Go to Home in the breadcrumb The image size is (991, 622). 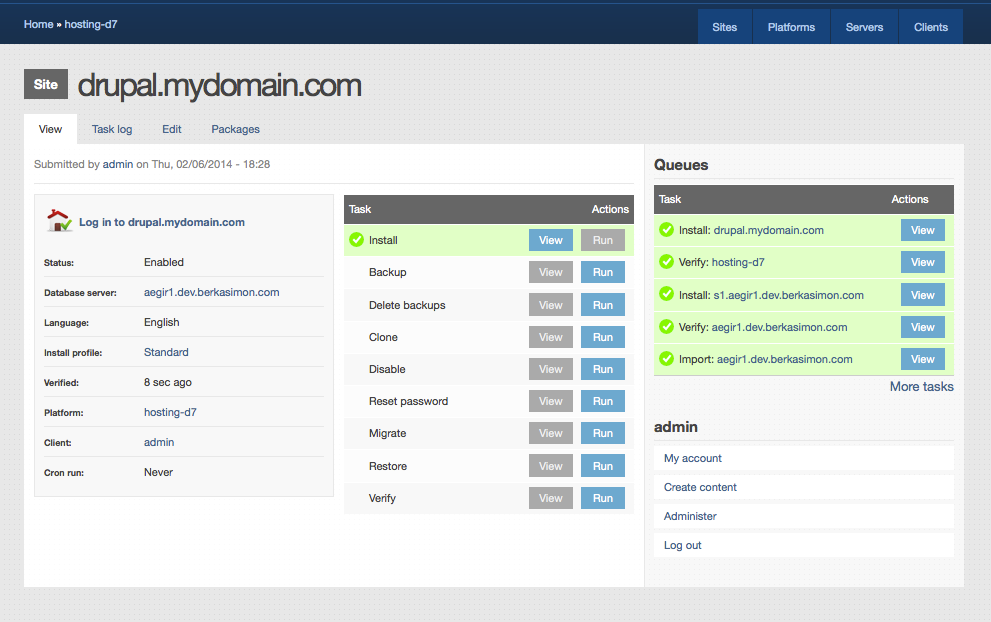click(39, 24)
